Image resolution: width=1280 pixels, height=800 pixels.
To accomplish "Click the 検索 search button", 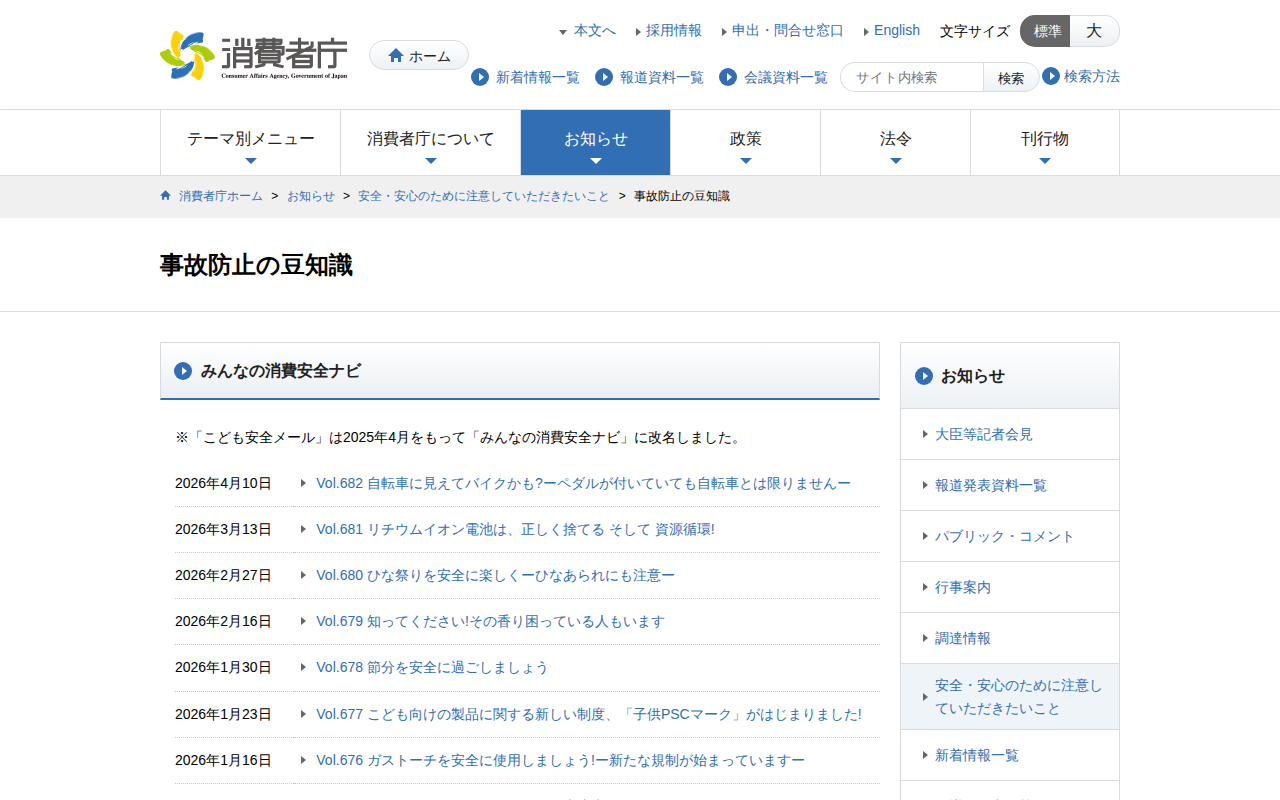I will pyautogui.click(x=1011, y=77).
